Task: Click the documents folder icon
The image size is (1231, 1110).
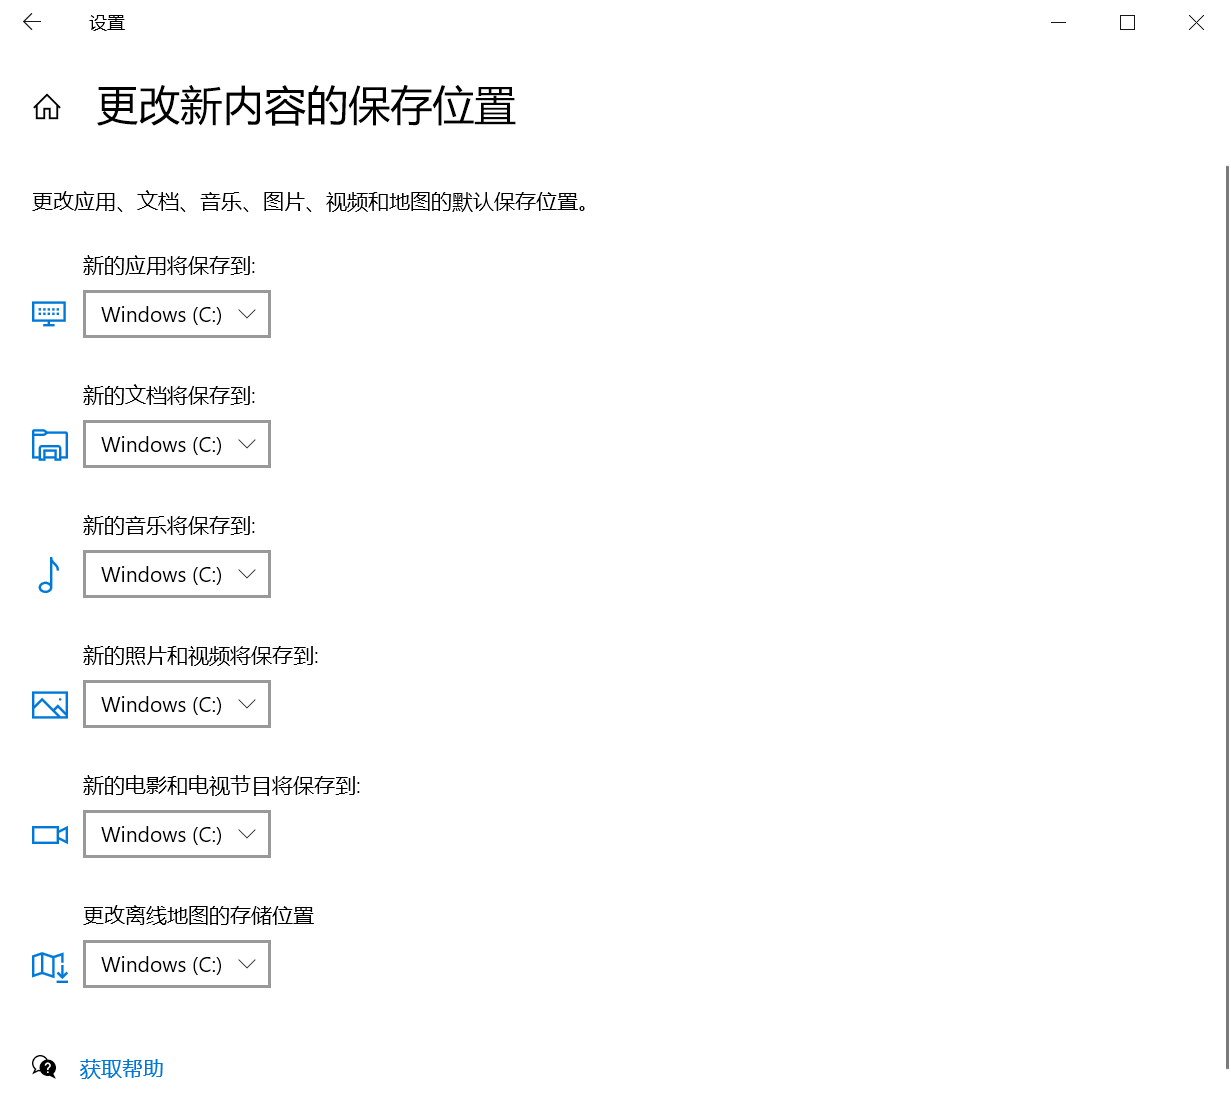Action: (49, 444)
